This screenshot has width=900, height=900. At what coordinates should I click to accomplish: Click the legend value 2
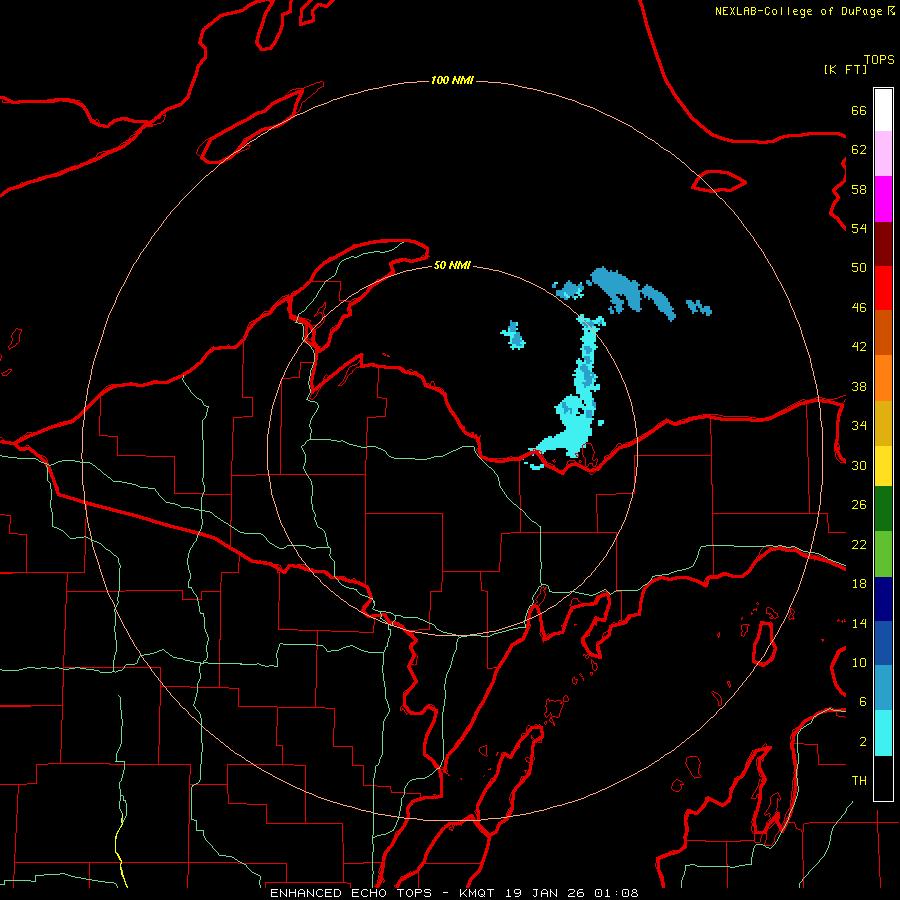click(863, 742)
